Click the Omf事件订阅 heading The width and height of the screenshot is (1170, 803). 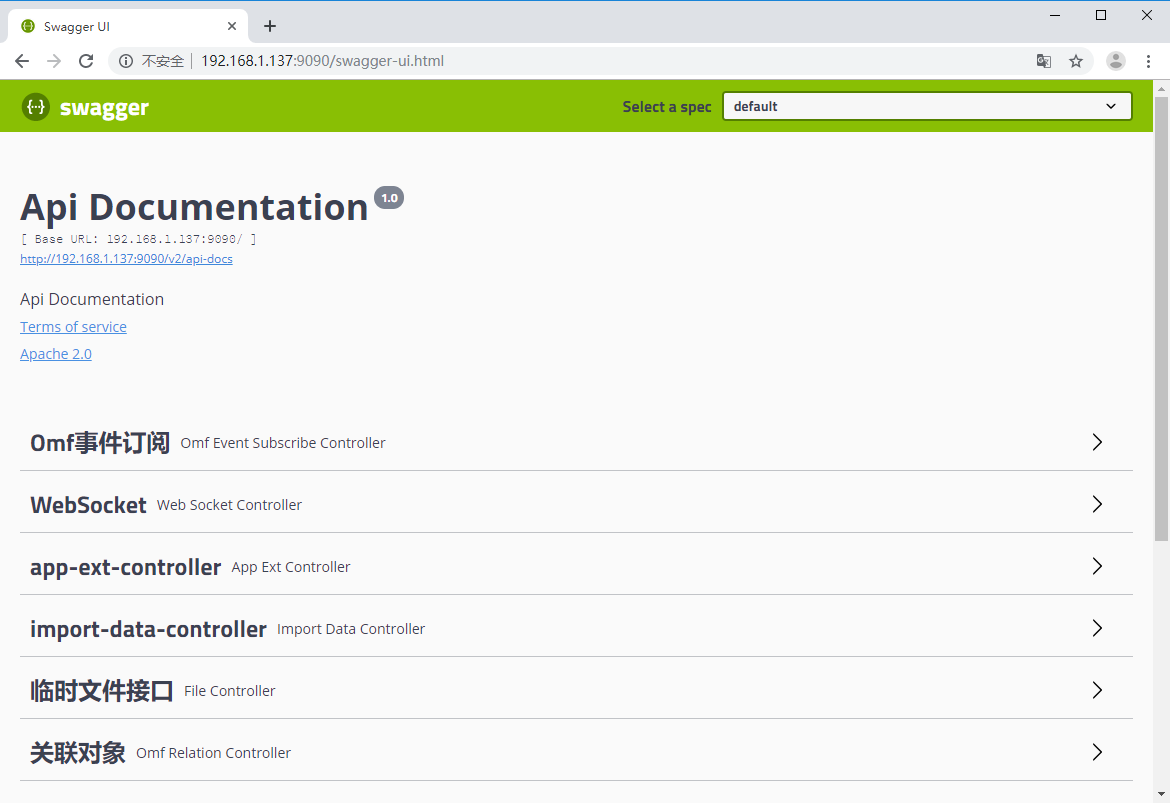pos(100,443)
